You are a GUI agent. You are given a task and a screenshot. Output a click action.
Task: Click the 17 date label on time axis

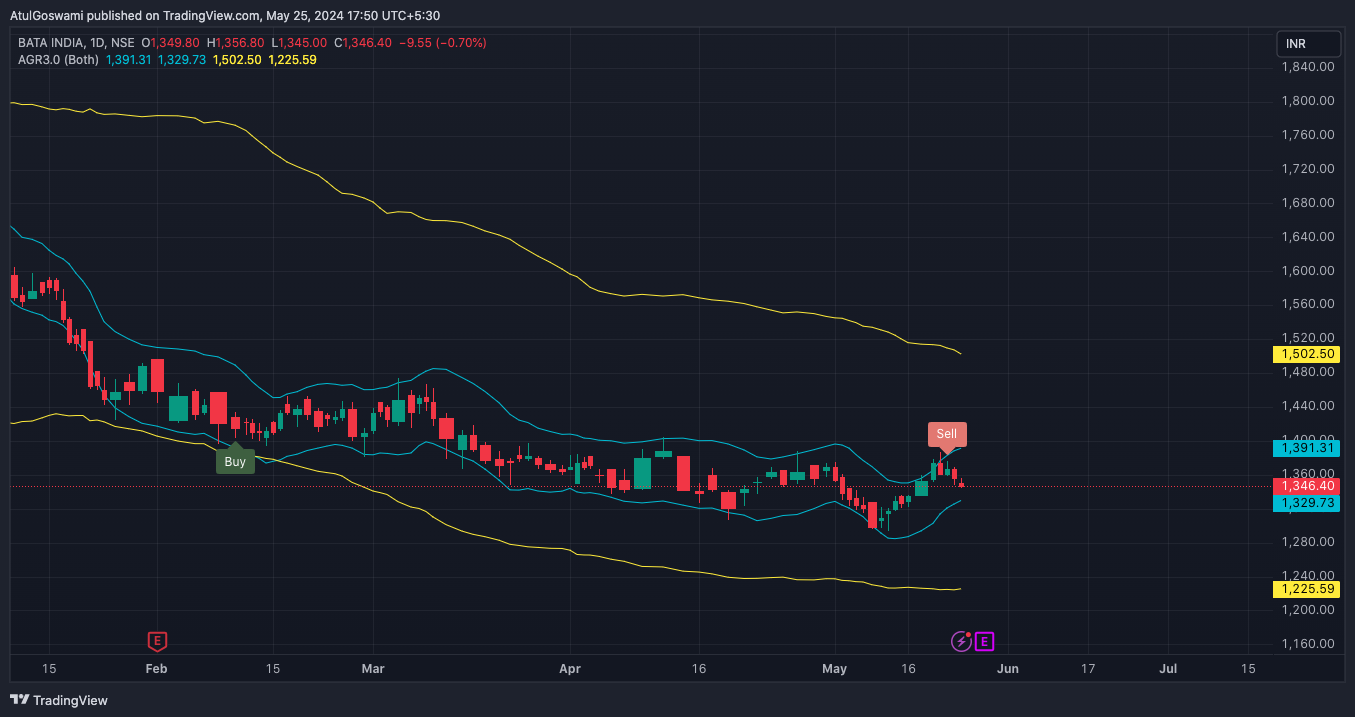click(1088, 668)
